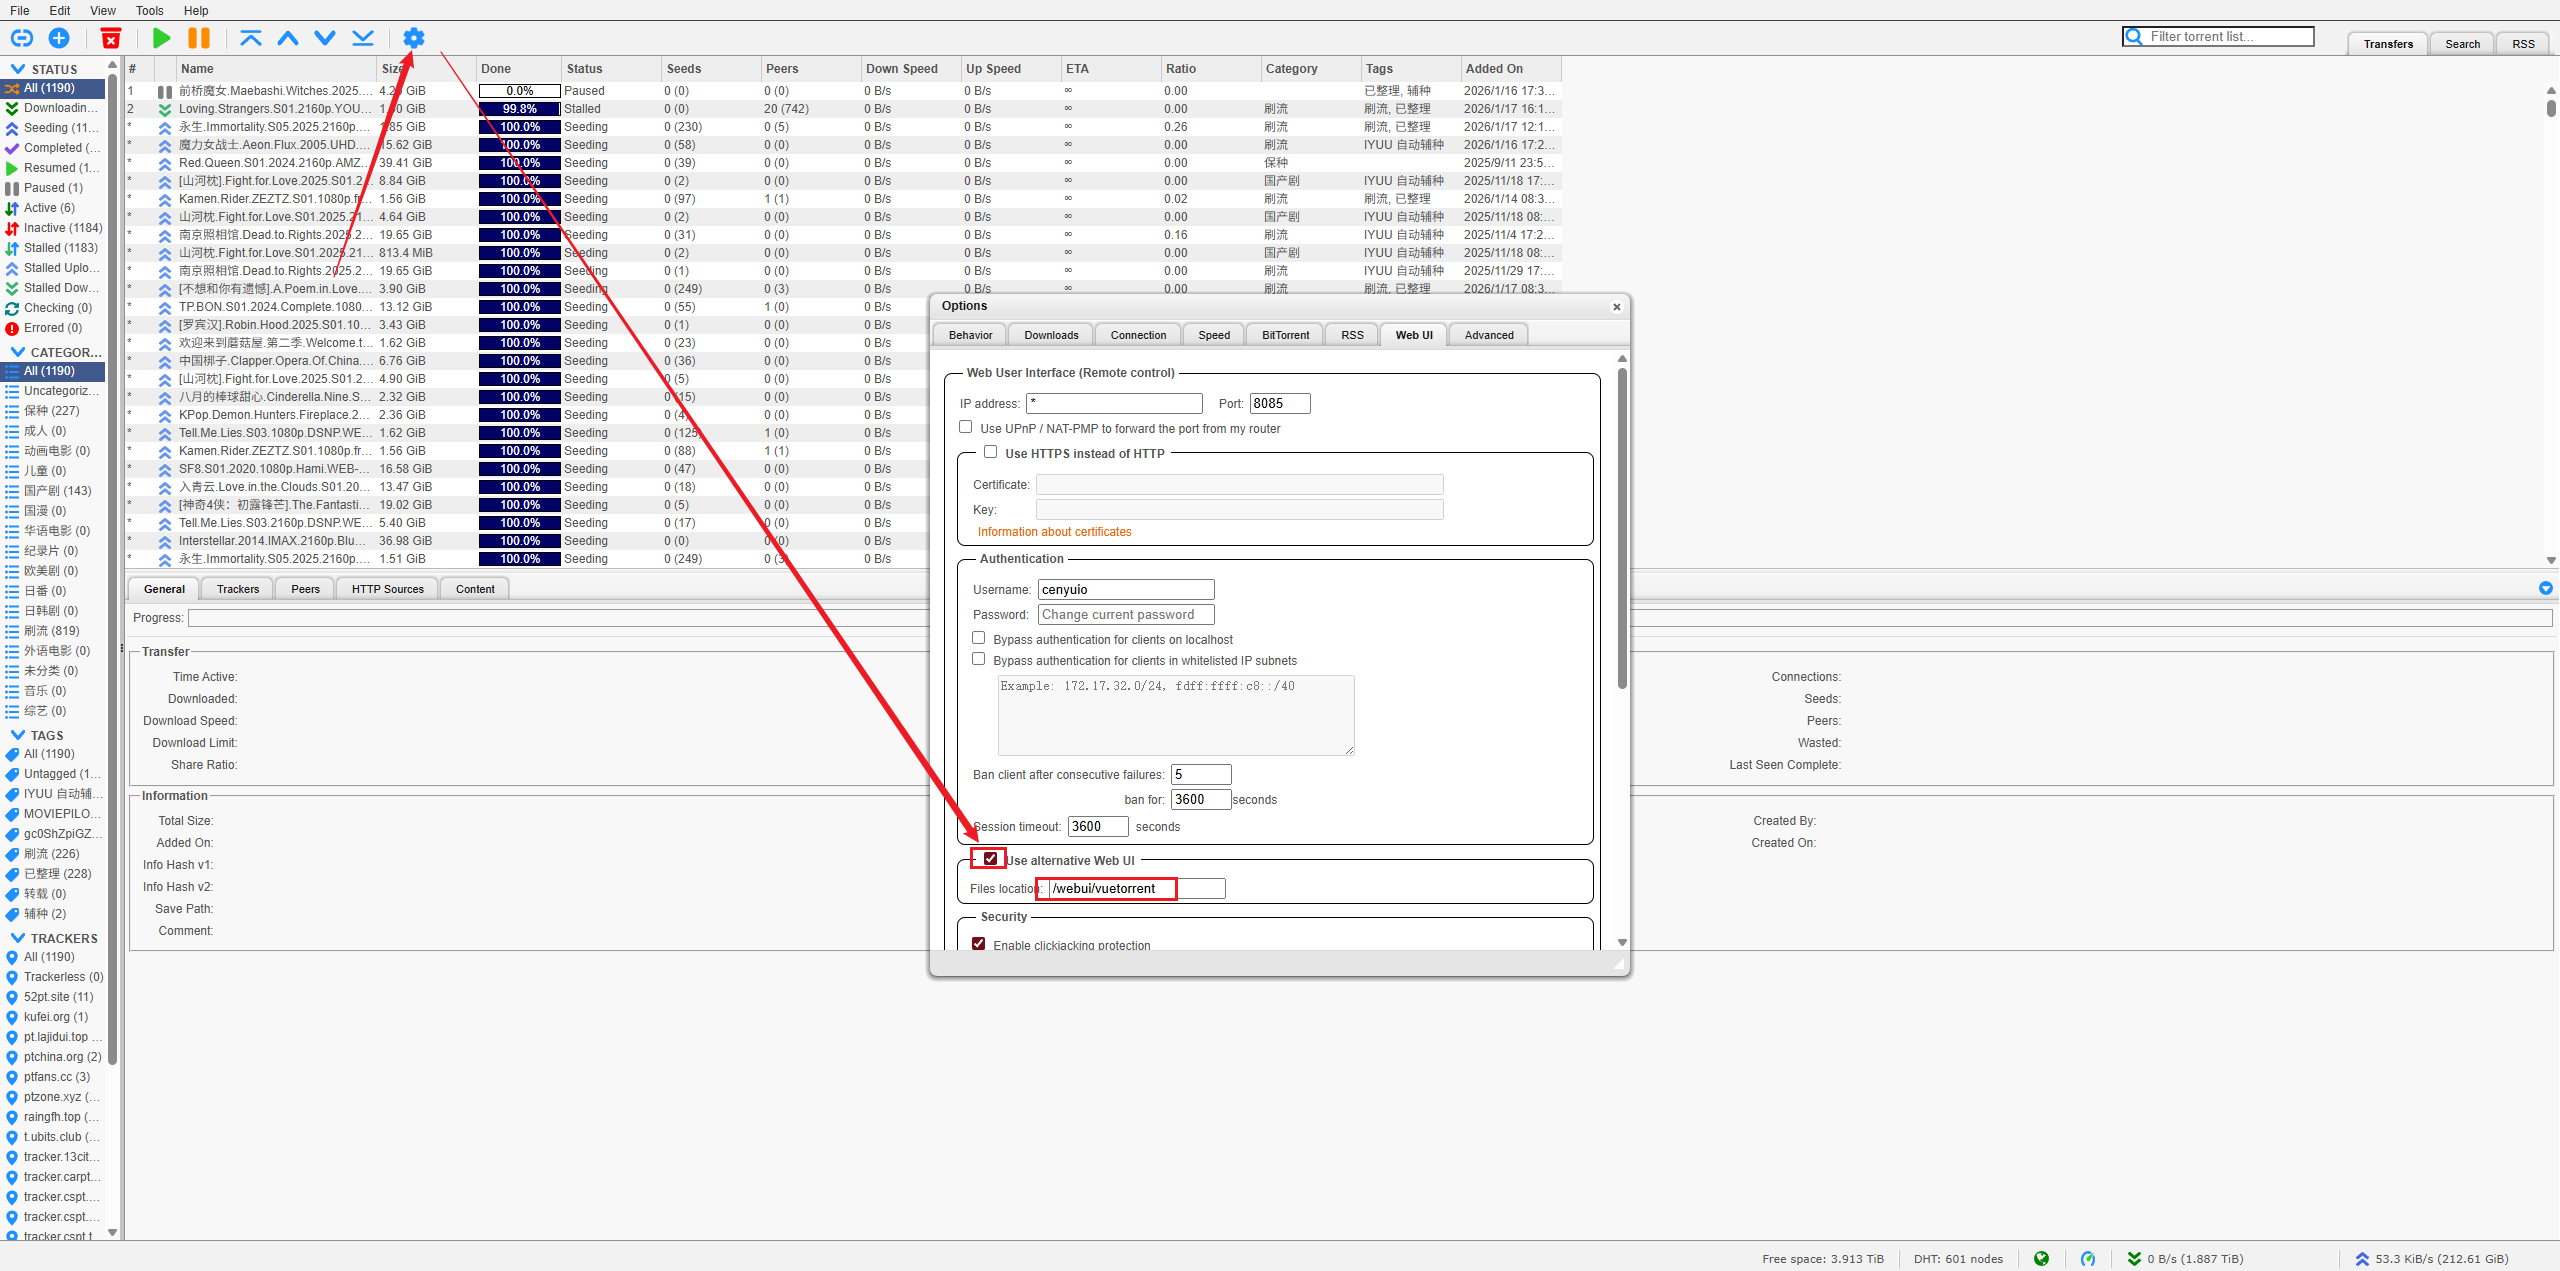This screenshot has height=1271, width=2560.
Task: Click the Move to top queue icon
Action: point(250,38)
